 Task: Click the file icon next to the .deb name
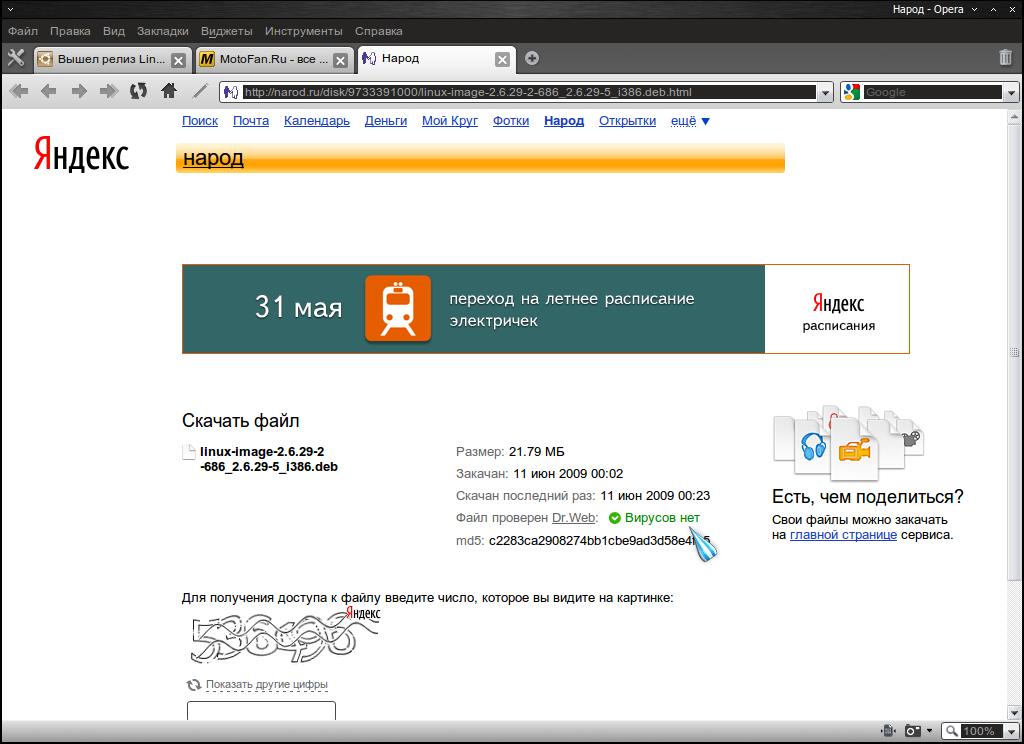189,451
